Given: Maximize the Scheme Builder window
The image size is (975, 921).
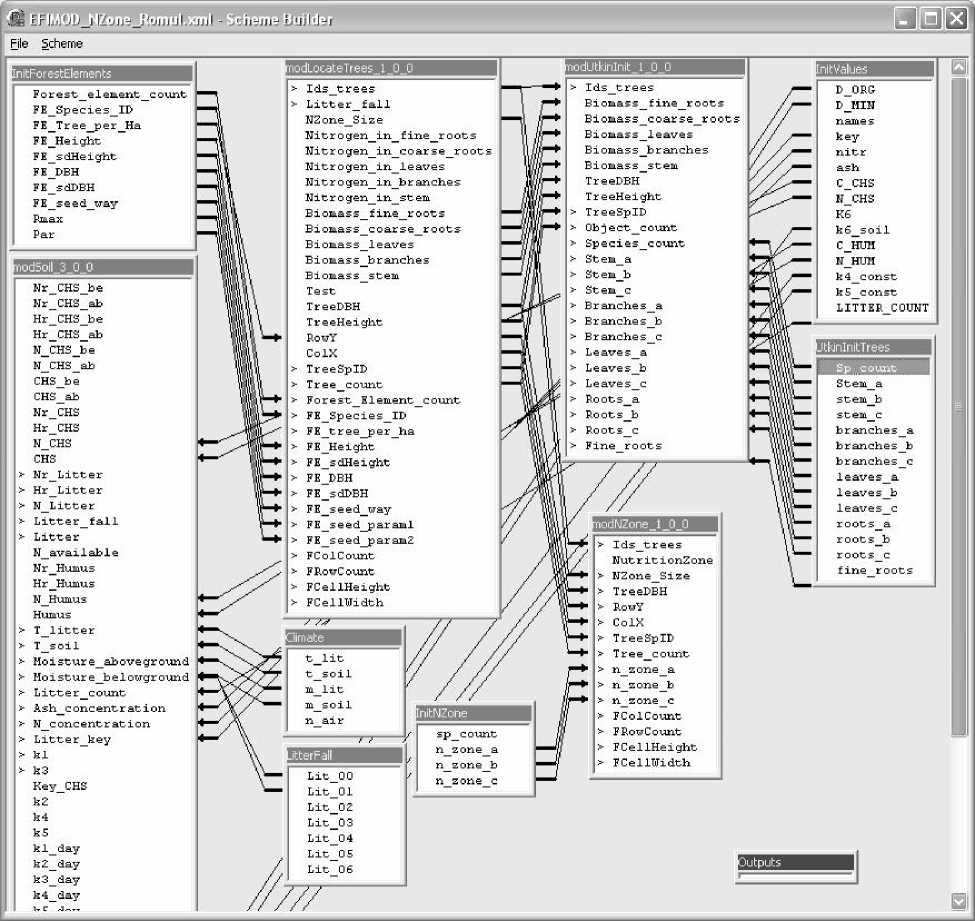Looking at the screenshot, I should (x=931, y=19).
